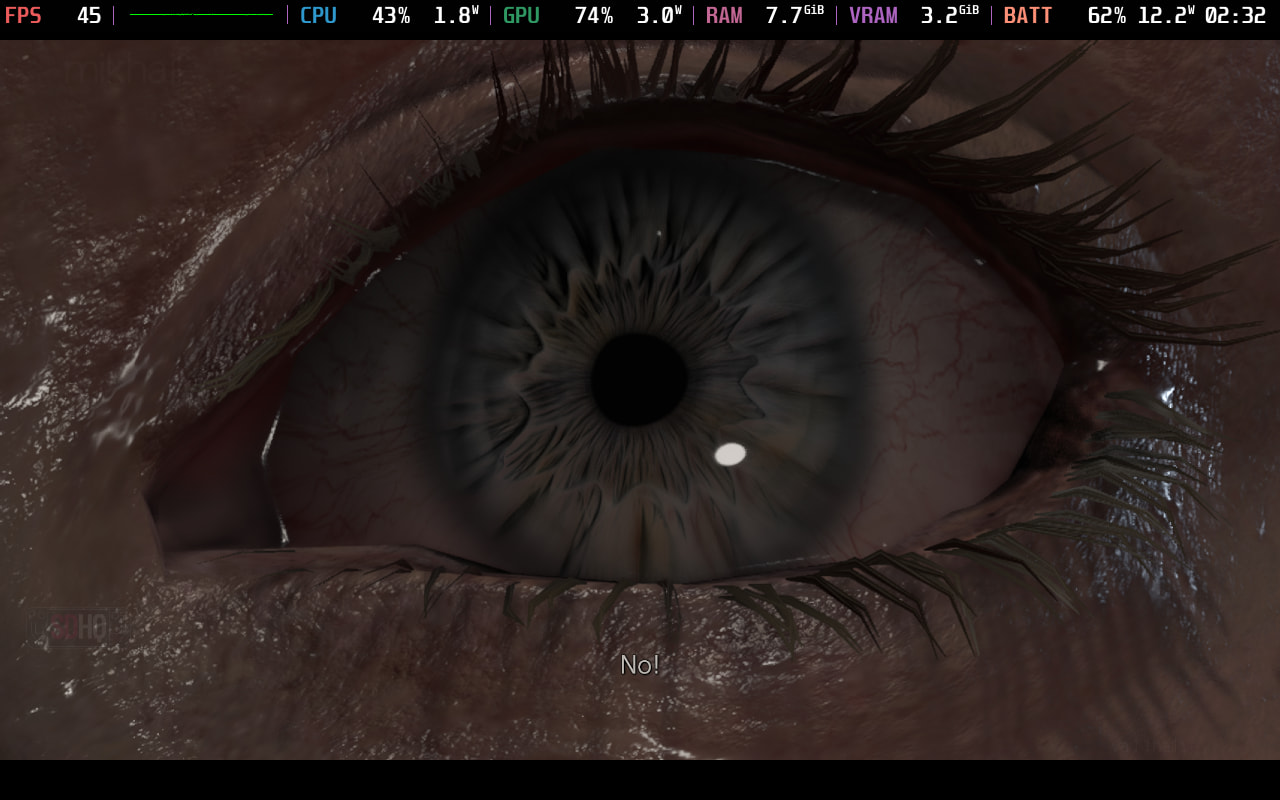Select the battery level 62%
The height and width of the screenshot is (800, 1280).
coord(1107,16)
